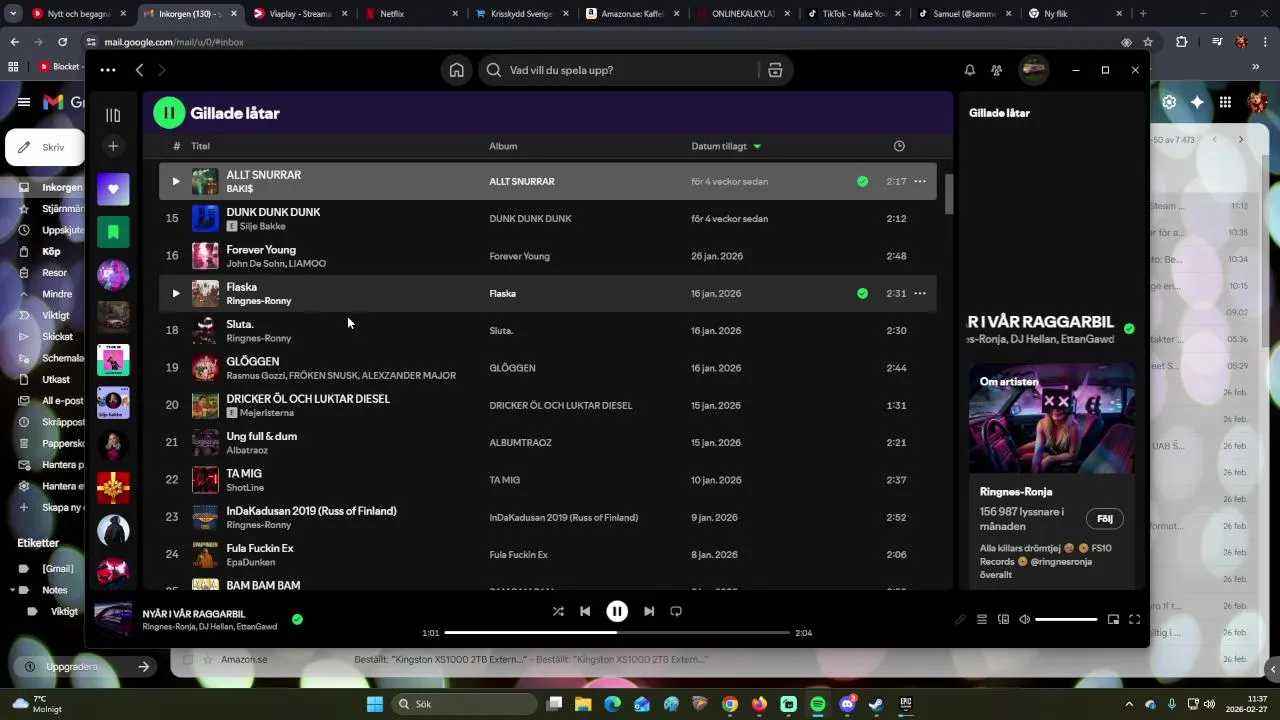Open the browse icon in search bar
This screenshot has height=720, width=1280.
point(775,70)
